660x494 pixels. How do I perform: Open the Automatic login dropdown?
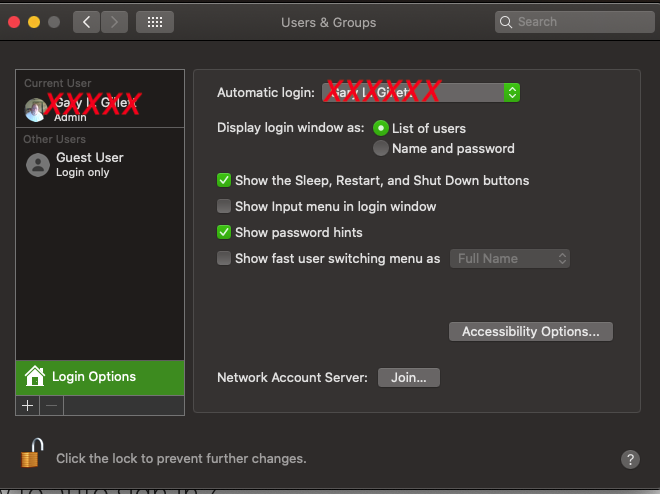point(421,93)
